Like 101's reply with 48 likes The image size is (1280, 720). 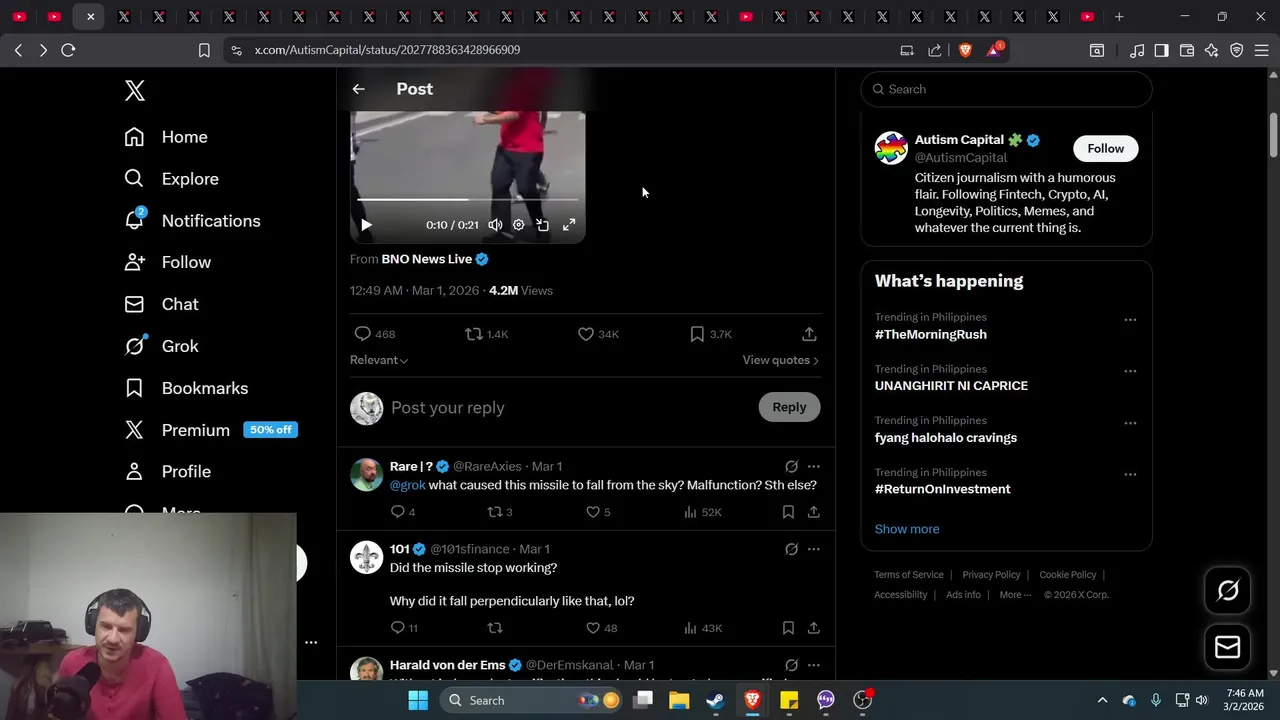pos(601,628)
